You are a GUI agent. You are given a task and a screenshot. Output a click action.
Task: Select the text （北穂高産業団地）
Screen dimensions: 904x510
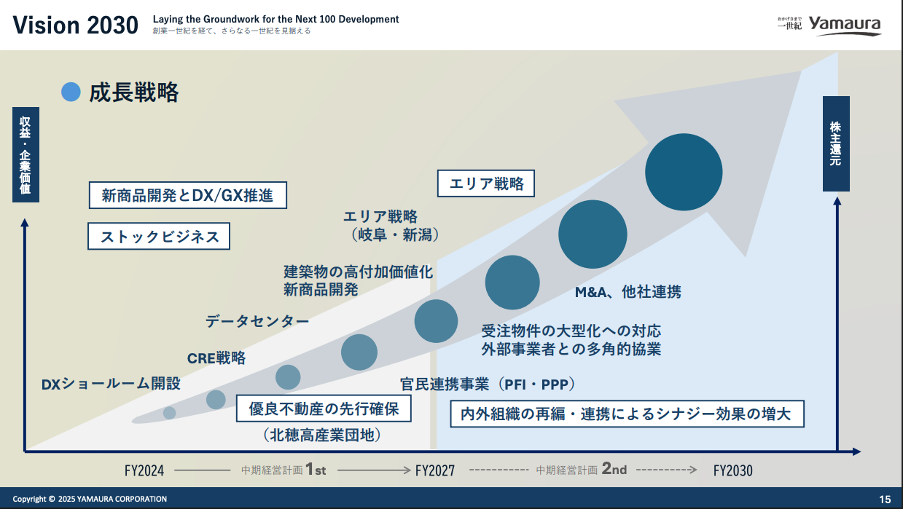[x=322, y=435]
